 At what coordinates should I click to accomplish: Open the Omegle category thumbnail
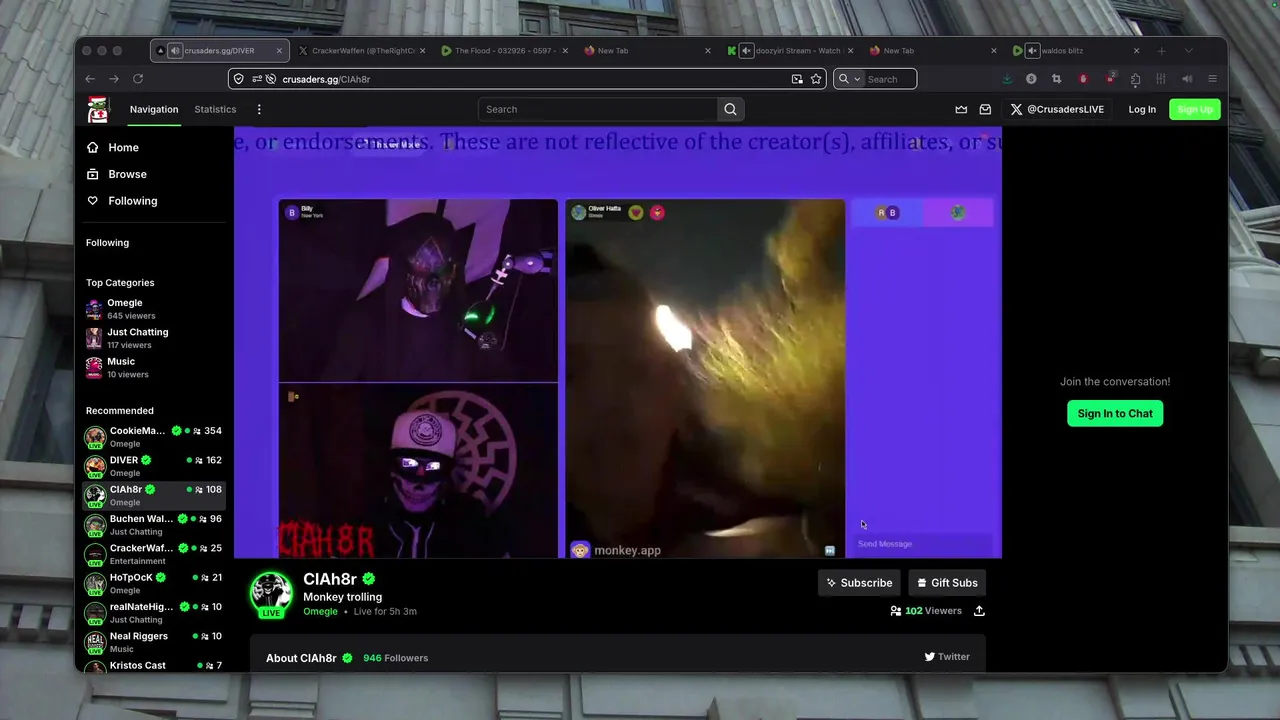pyautogui.click(x=94, y=309)
